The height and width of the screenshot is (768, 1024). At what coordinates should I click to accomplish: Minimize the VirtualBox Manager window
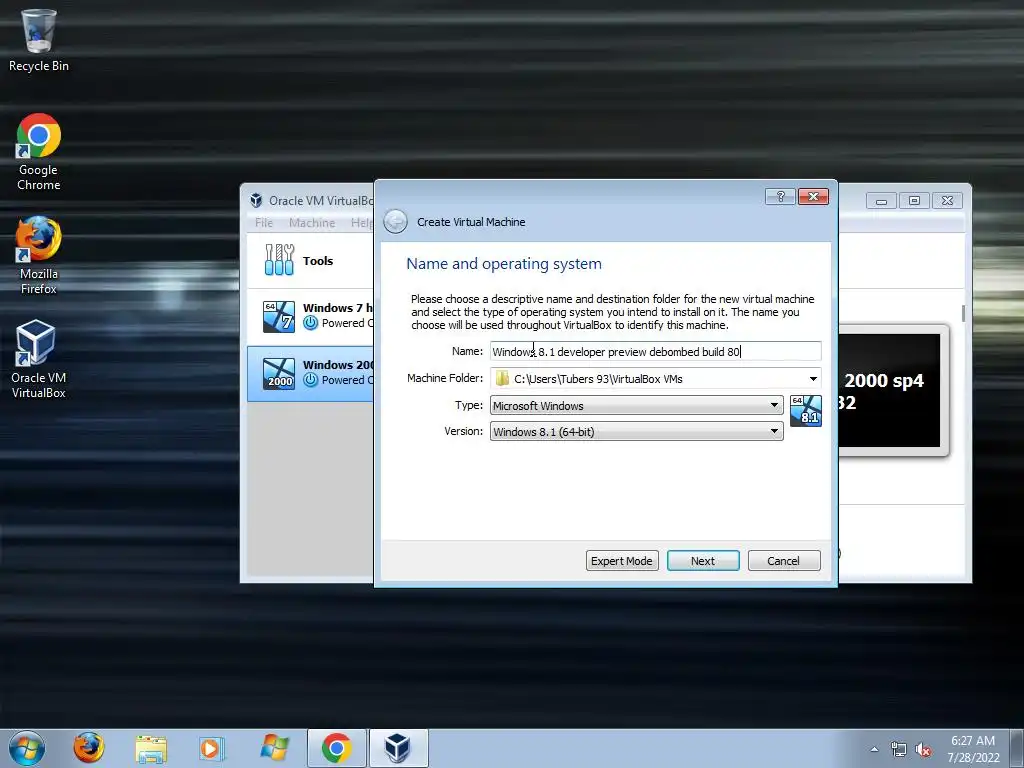[881, 200]
